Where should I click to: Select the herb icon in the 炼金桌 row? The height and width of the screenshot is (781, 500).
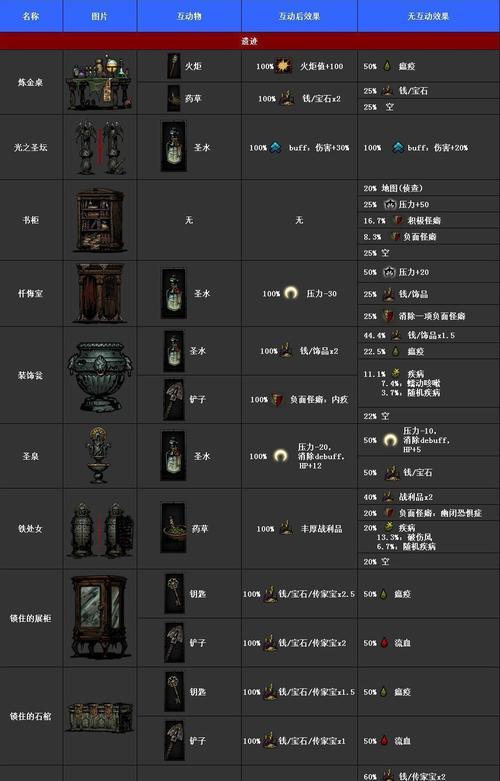tap(174, 99)
